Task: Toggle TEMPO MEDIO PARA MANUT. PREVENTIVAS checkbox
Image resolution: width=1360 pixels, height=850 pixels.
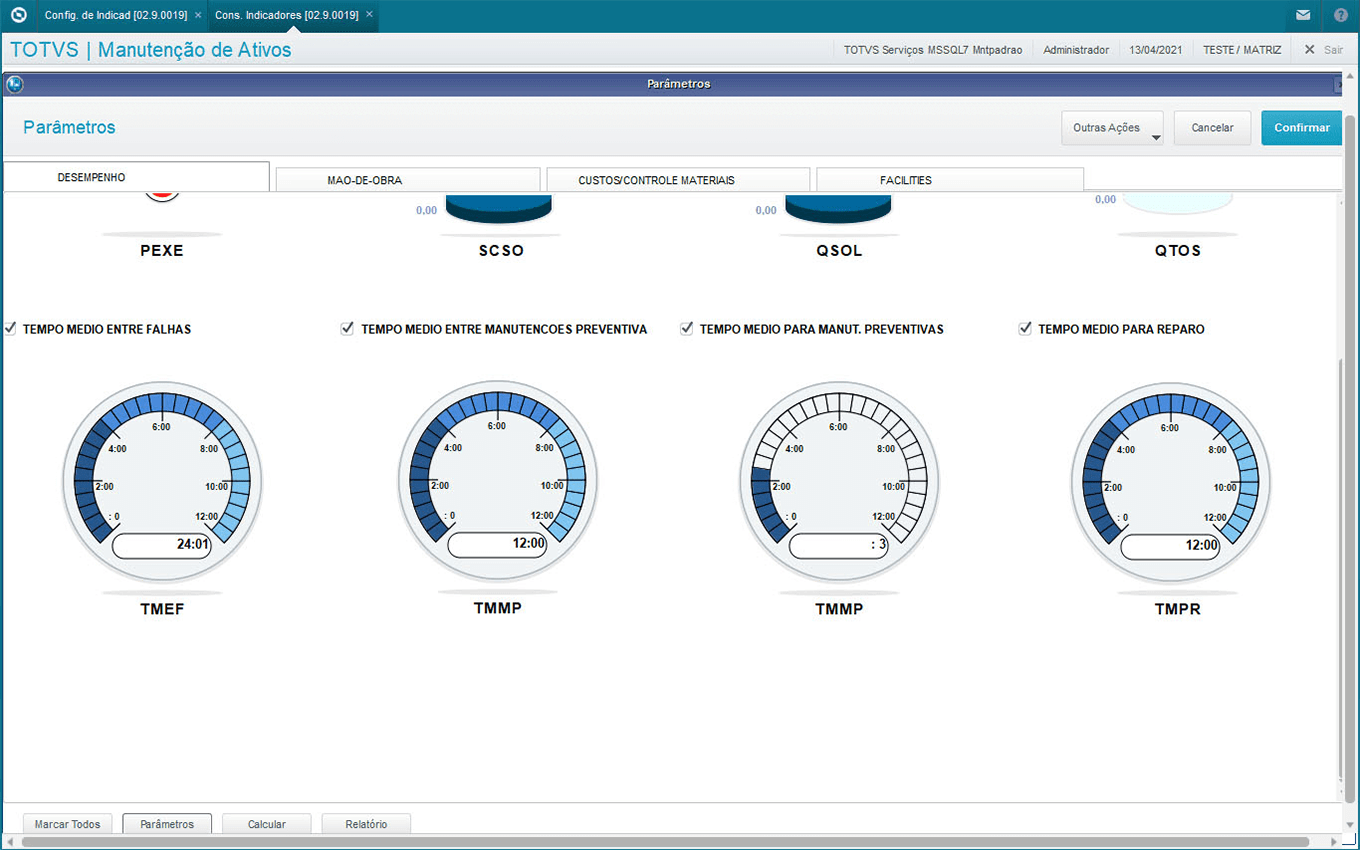Action: coord(687,328)
